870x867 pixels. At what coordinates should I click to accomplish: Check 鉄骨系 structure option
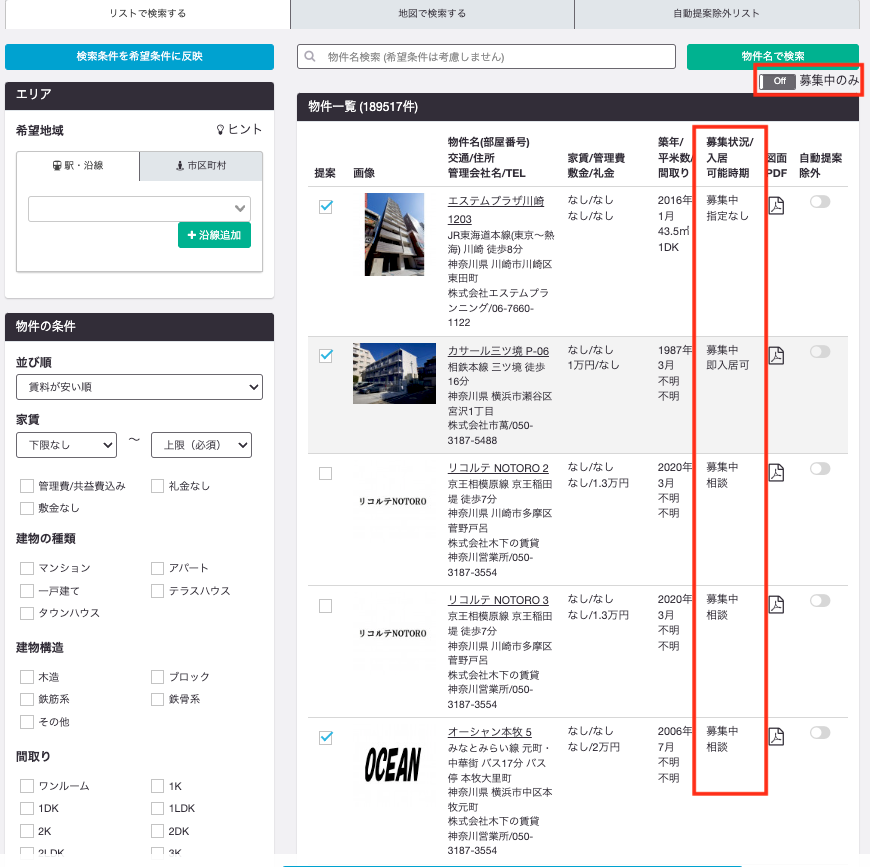point(158,699)
